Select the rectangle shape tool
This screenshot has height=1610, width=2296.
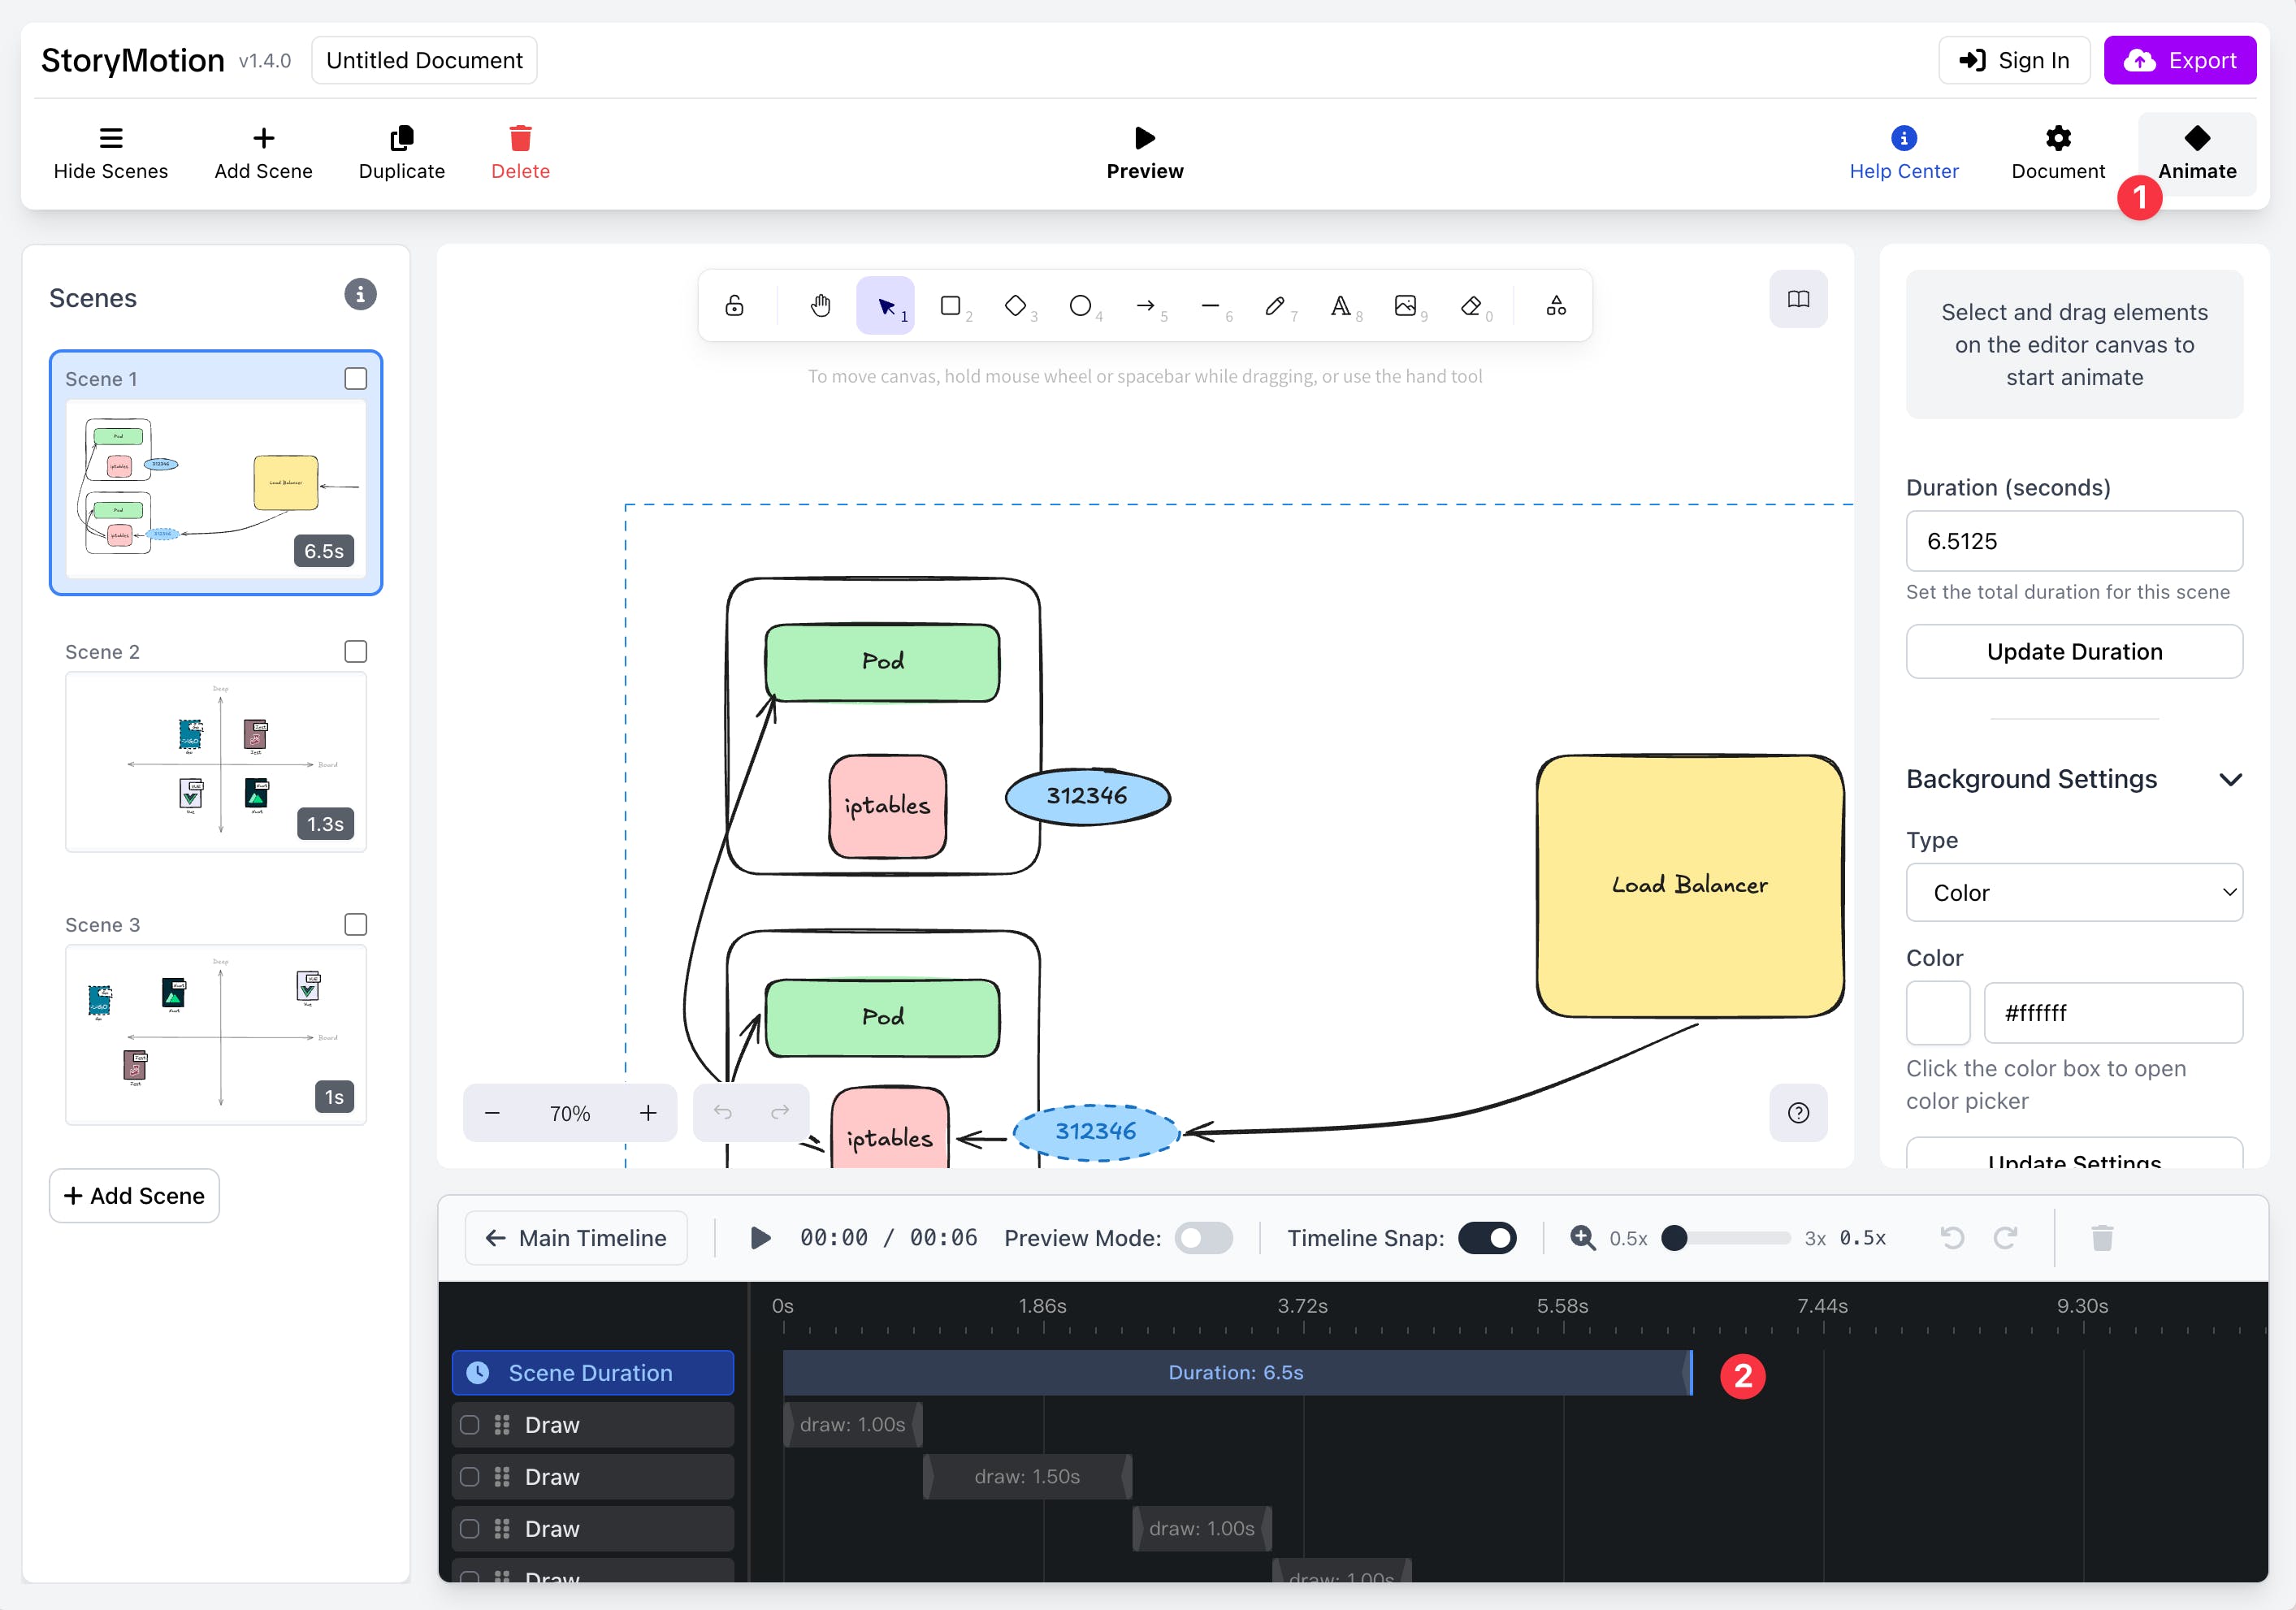pos(951,305)
